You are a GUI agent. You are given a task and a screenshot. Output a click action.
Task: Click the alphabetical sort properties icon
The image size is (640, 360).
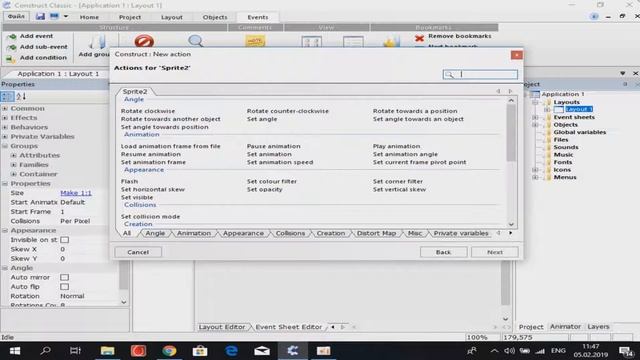click(x=21, y=96)
